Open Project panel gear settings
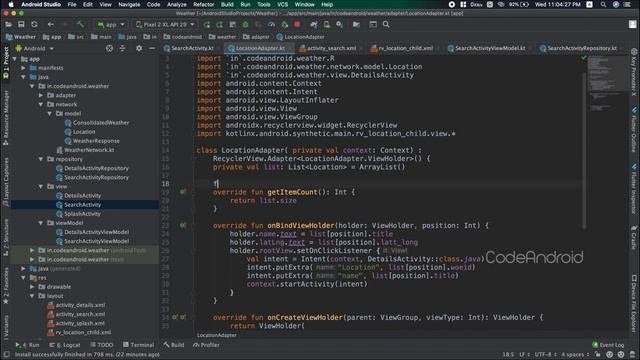 pos(139,48)
